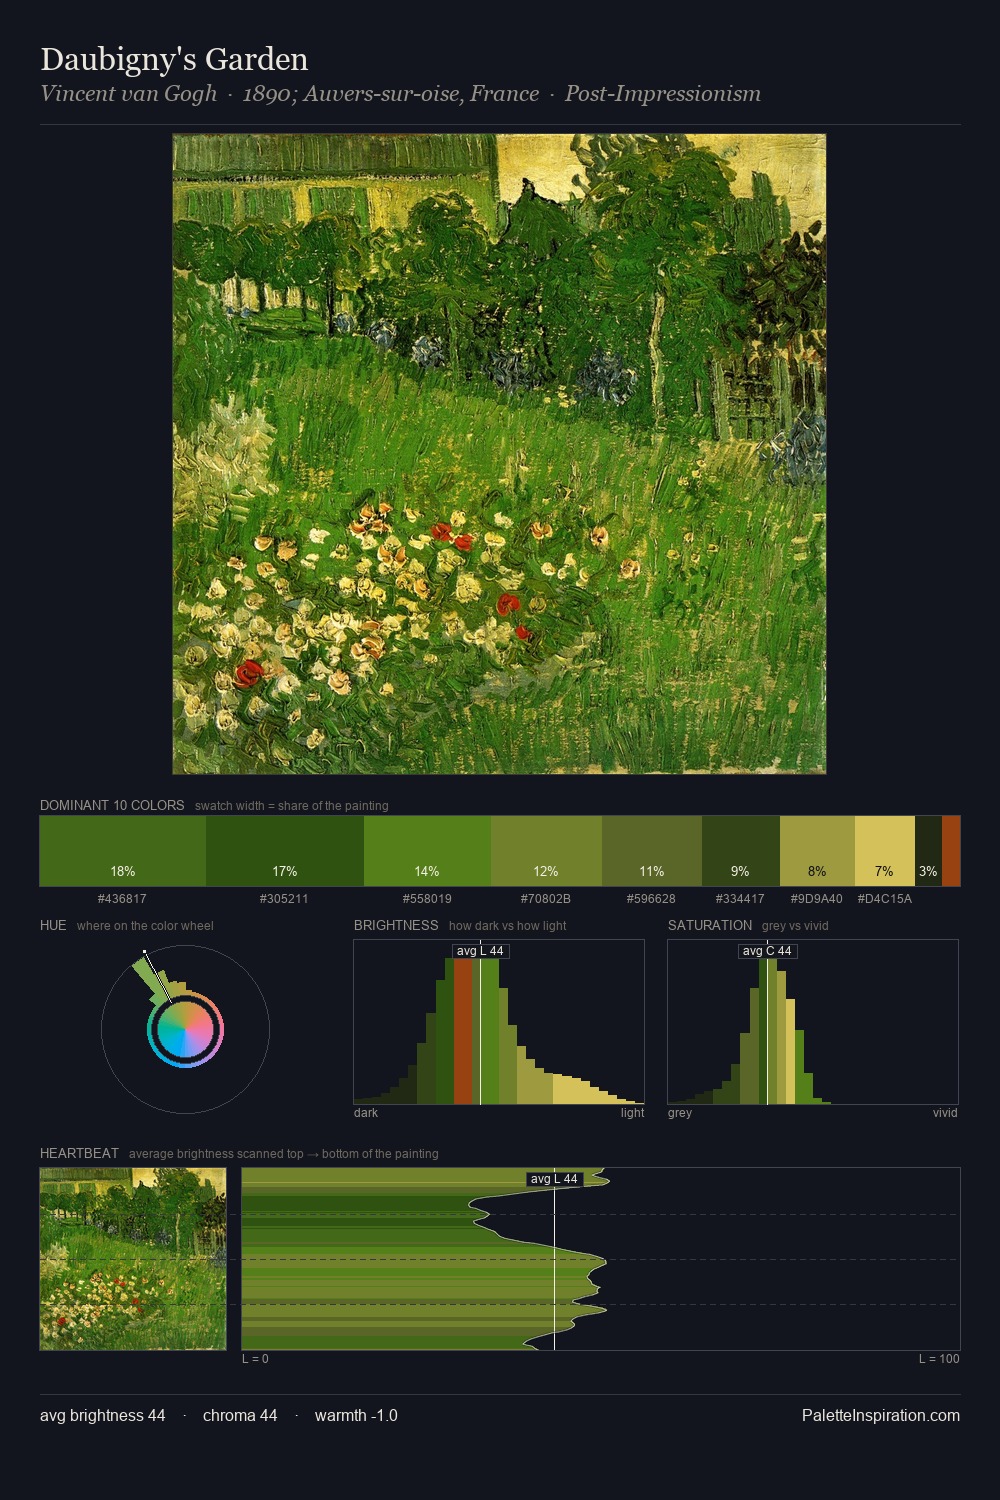The image size is (1000, 1500).
Task: Select the artist name "Vincent van Gogh"
Action: (128, 94)
